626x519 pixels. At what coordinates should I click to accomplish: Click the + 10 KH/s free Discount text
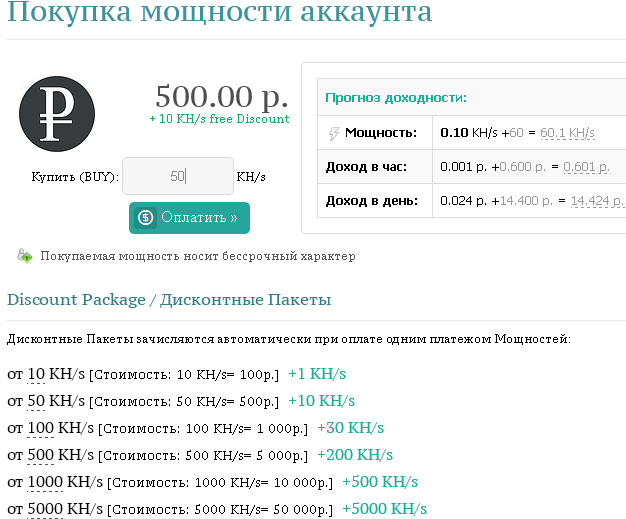219,119
